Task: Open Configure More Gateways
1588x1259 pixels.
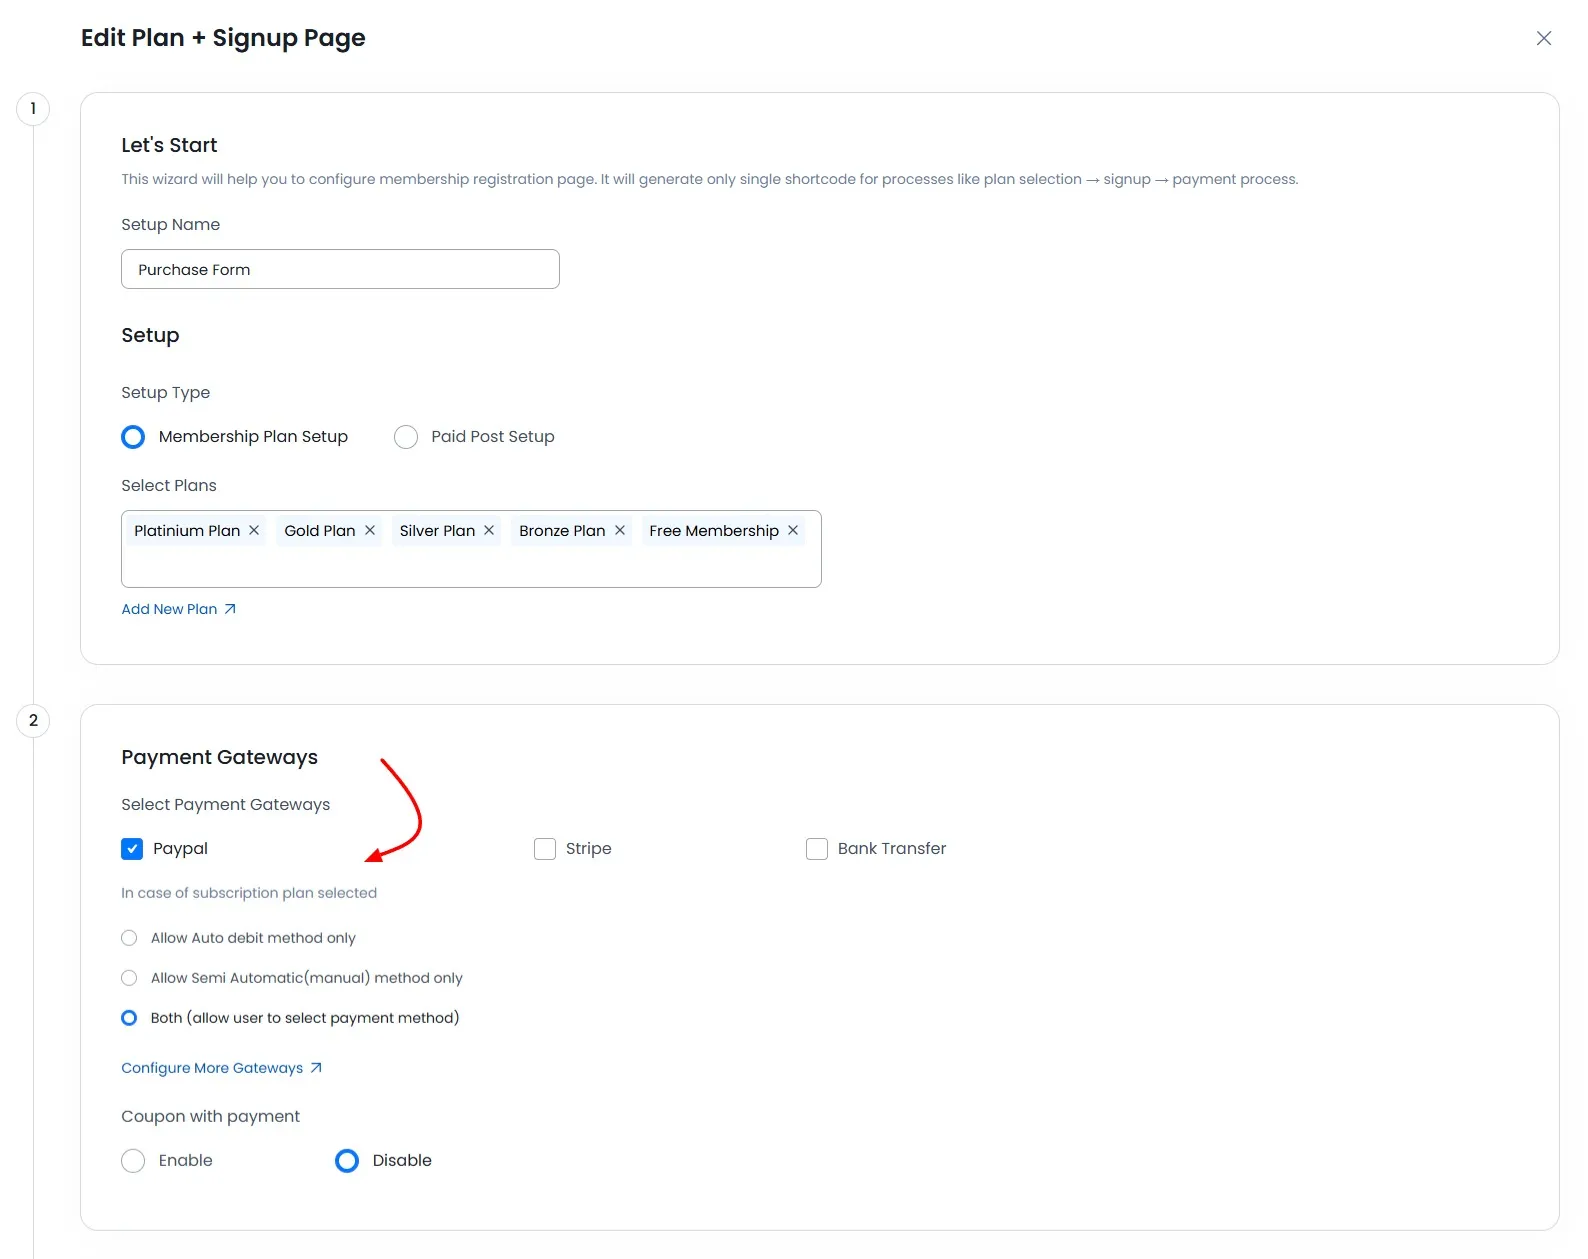Action: (x=211, y=1067)
